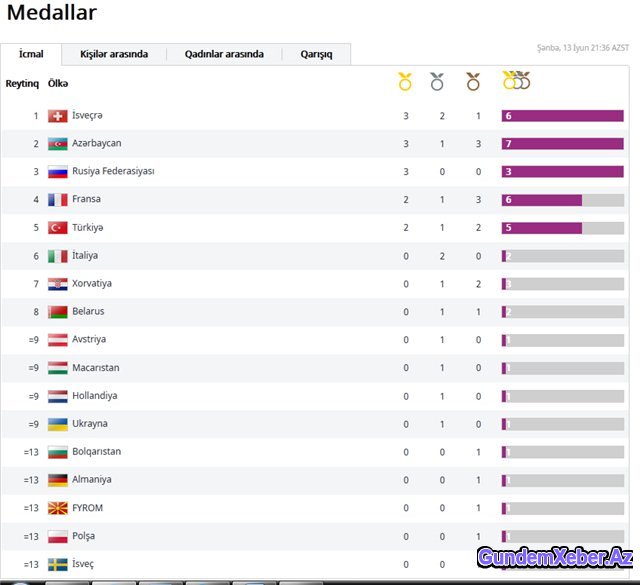Image resolution: width=640 pixels, height=585 pixels.
Task: Click the bronze medal column icon
Action: click(x=473, y=82)
